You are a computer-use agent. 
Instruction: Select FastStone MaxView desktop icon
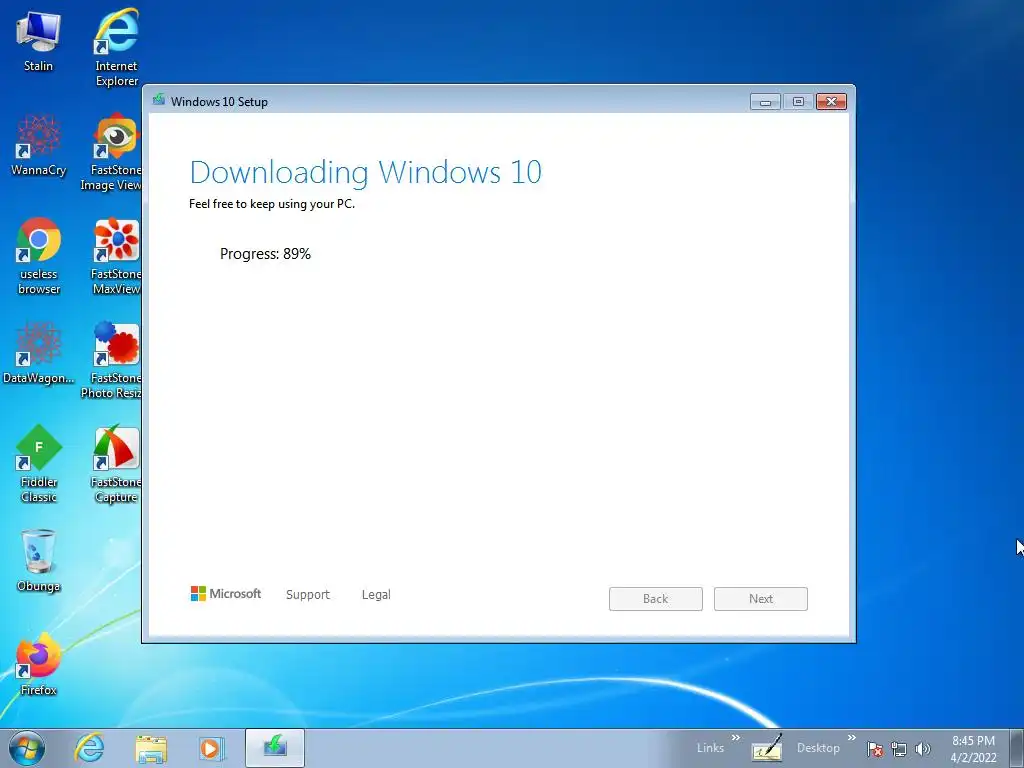pos(116,257)
